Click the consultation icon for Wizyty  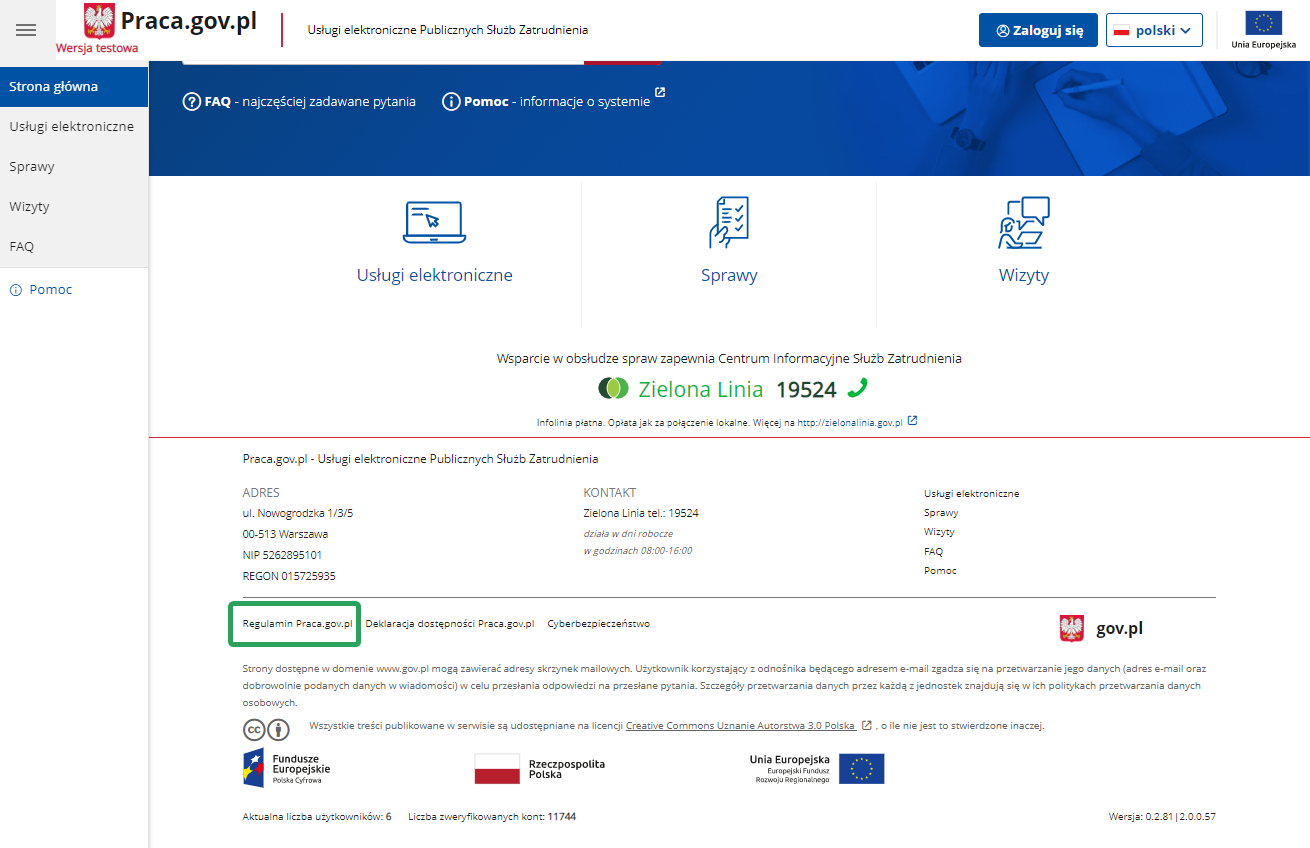point(1024,222)
